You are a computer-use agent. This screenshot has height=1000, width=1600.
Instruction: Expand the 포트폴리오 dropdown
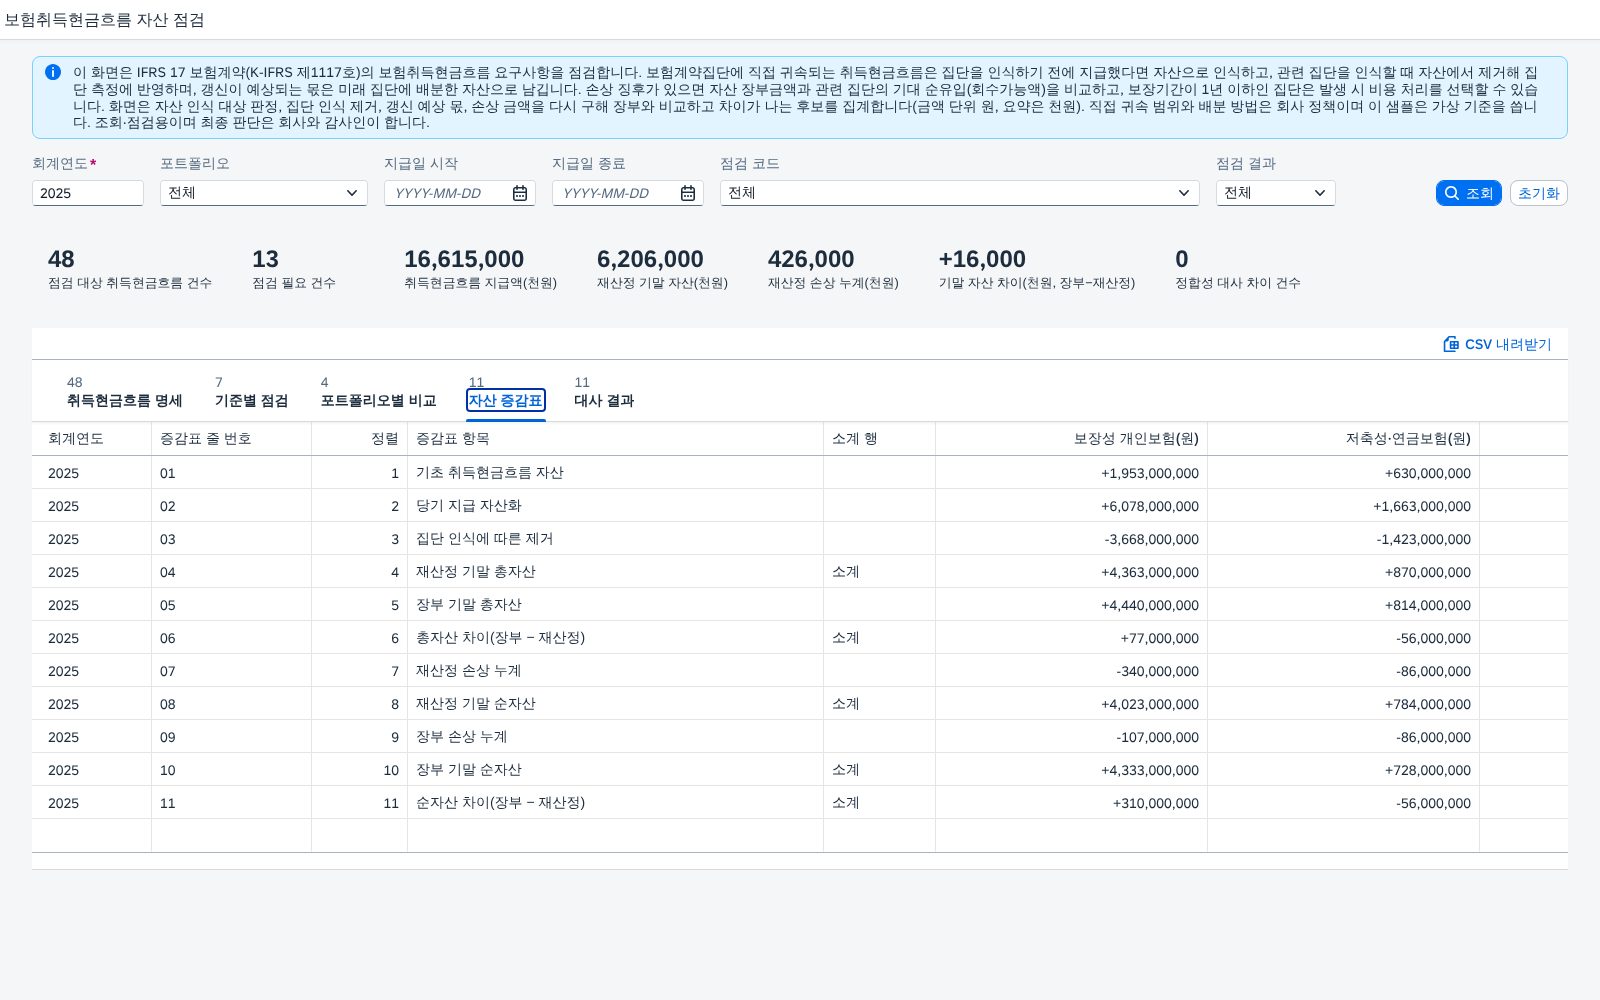pyautogui.click(x=352, y=193)
